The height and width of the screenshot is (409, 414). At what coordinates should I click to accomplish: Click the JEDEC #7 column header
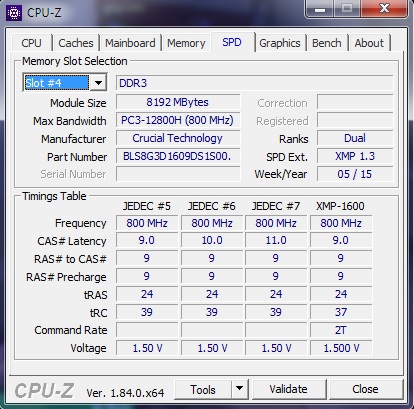[276, 206]
